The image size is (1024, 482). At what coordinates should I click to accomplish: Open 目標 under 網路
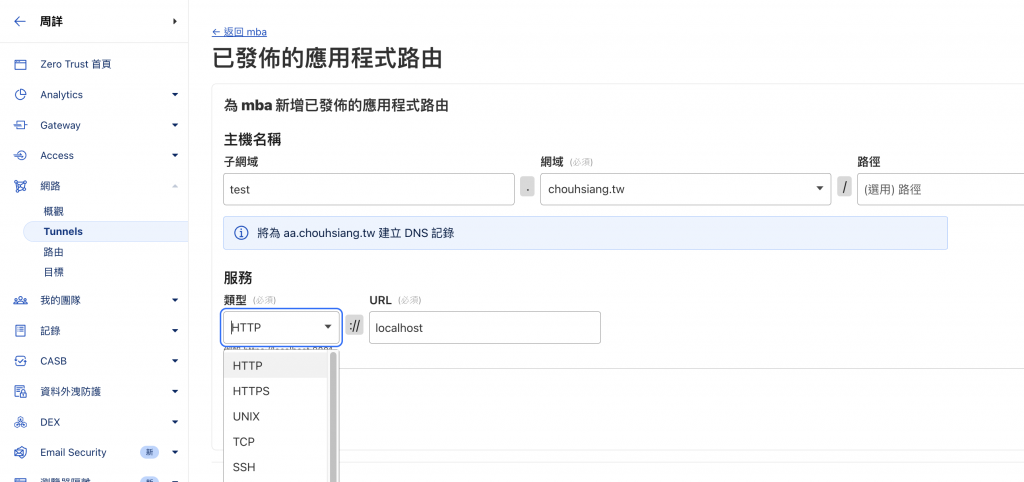(x=54, y=272)
